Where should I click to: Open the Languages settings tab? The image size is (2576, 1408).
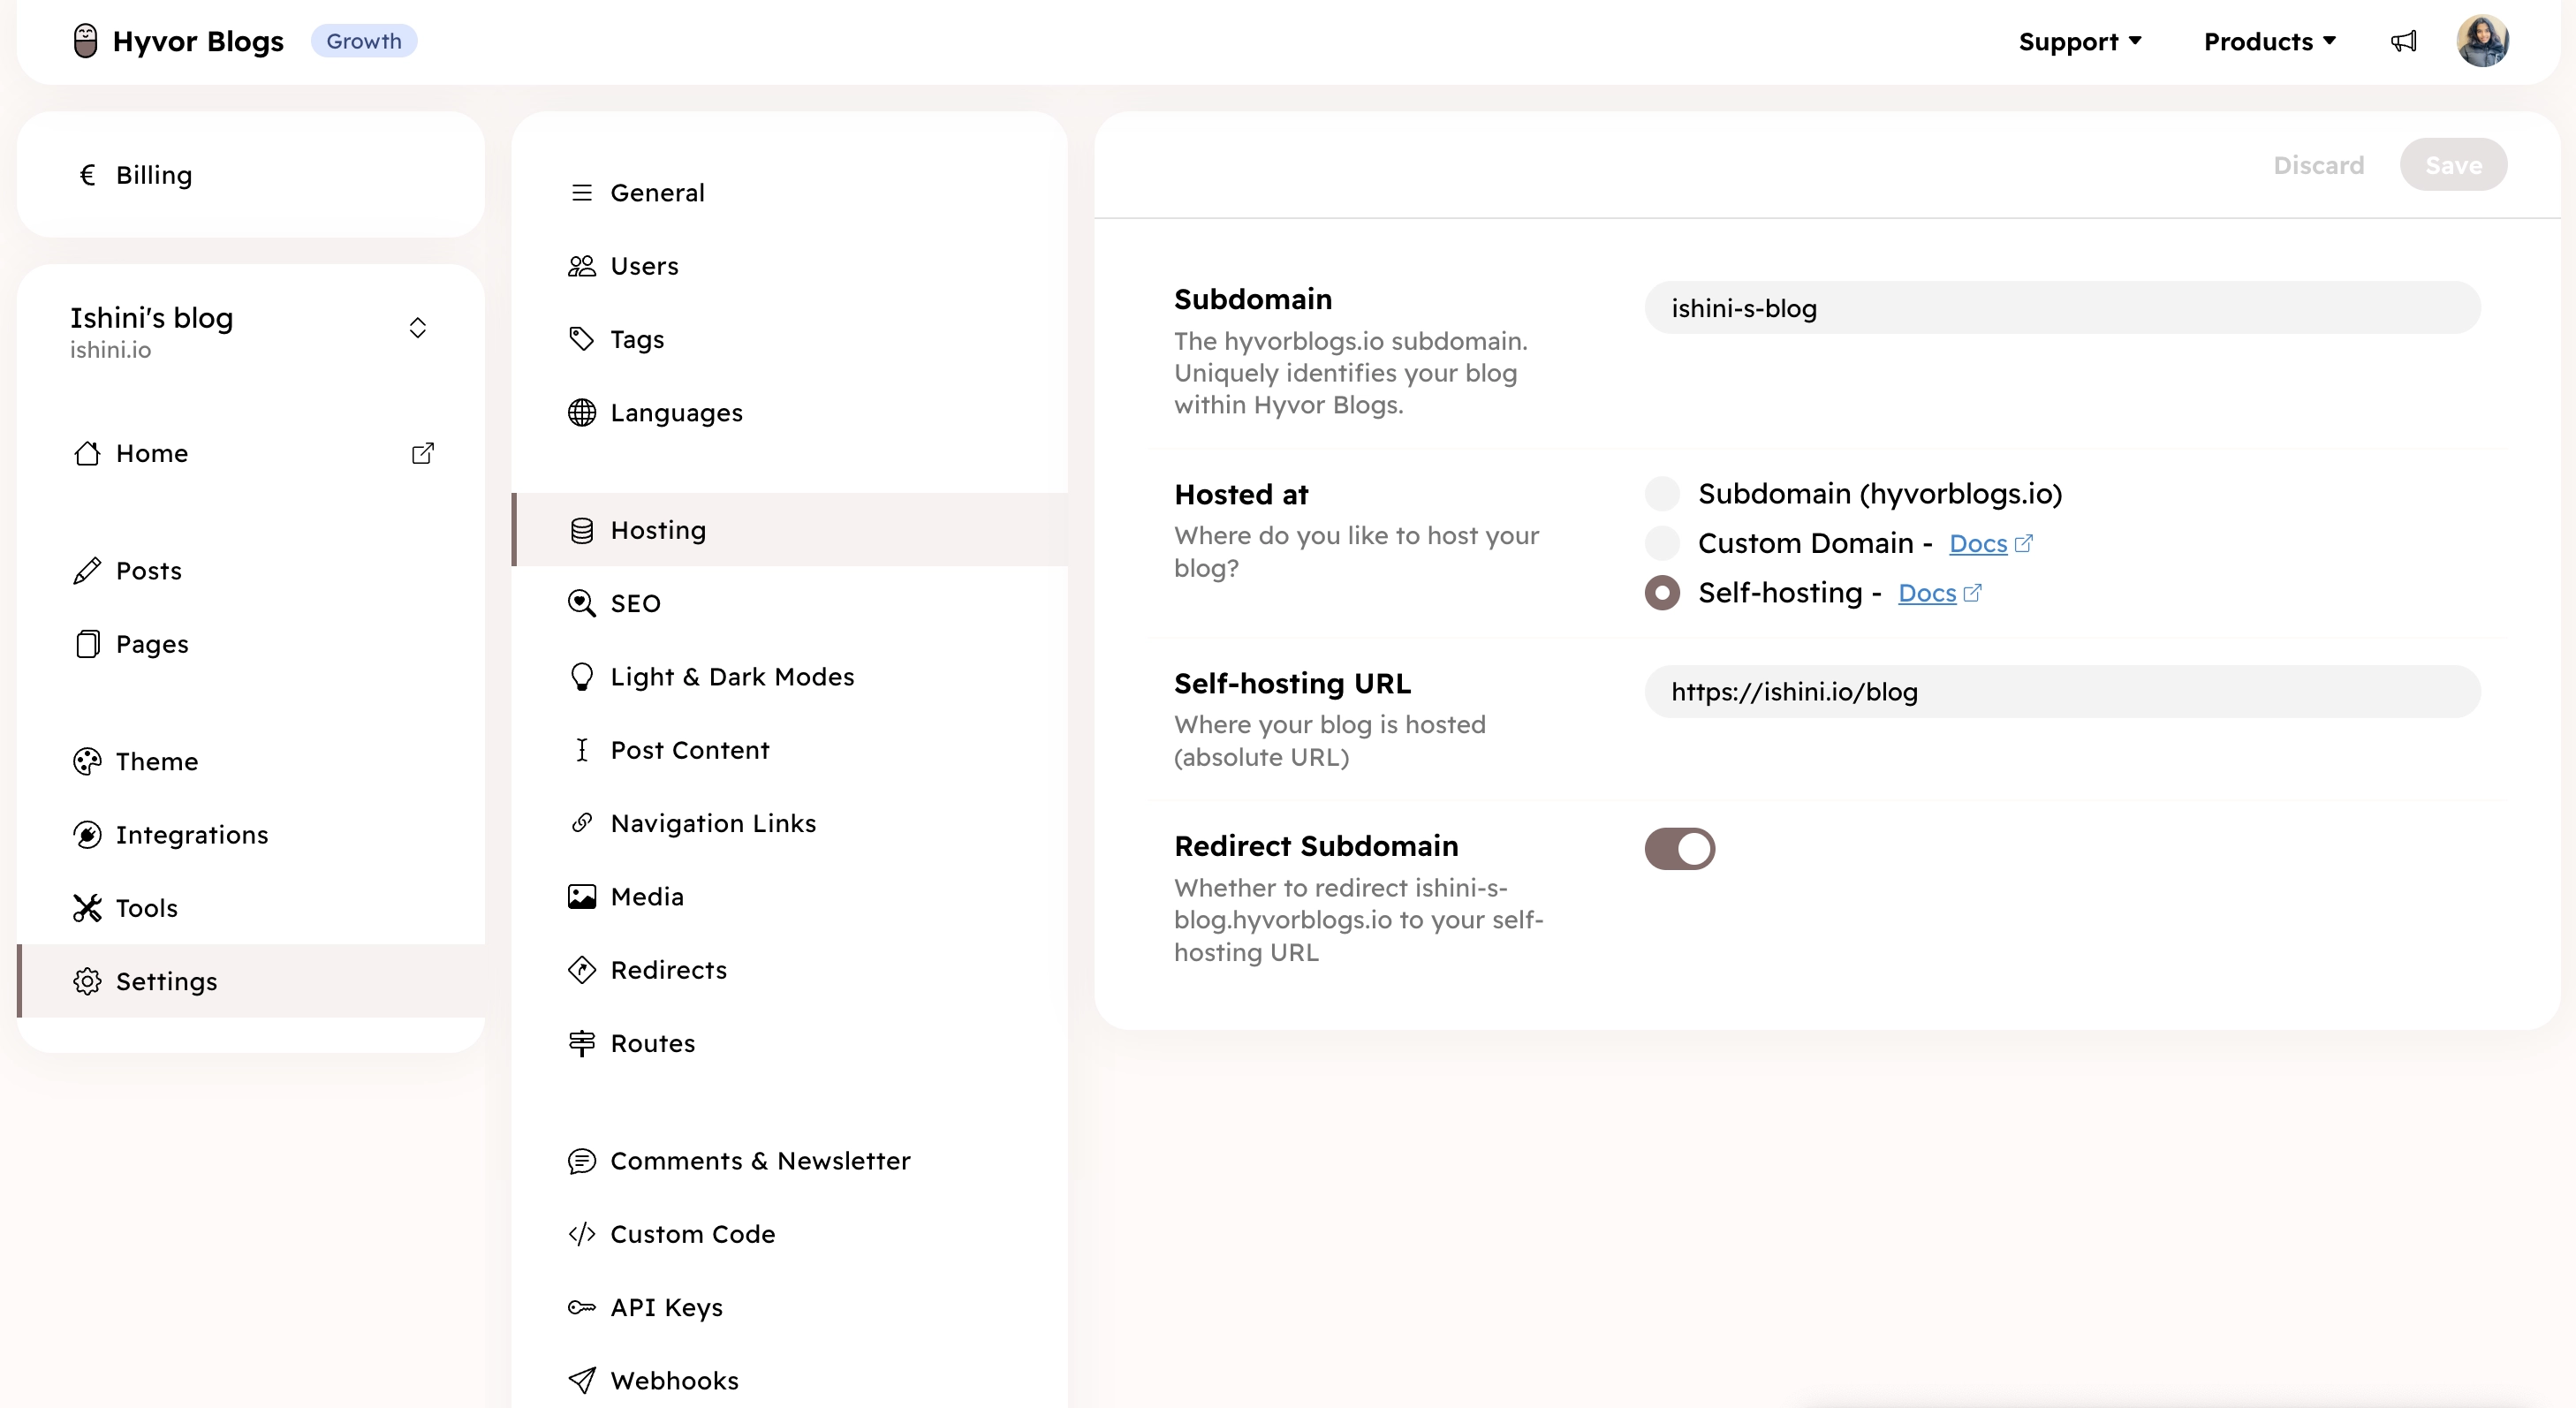click(x=790, y=412)
